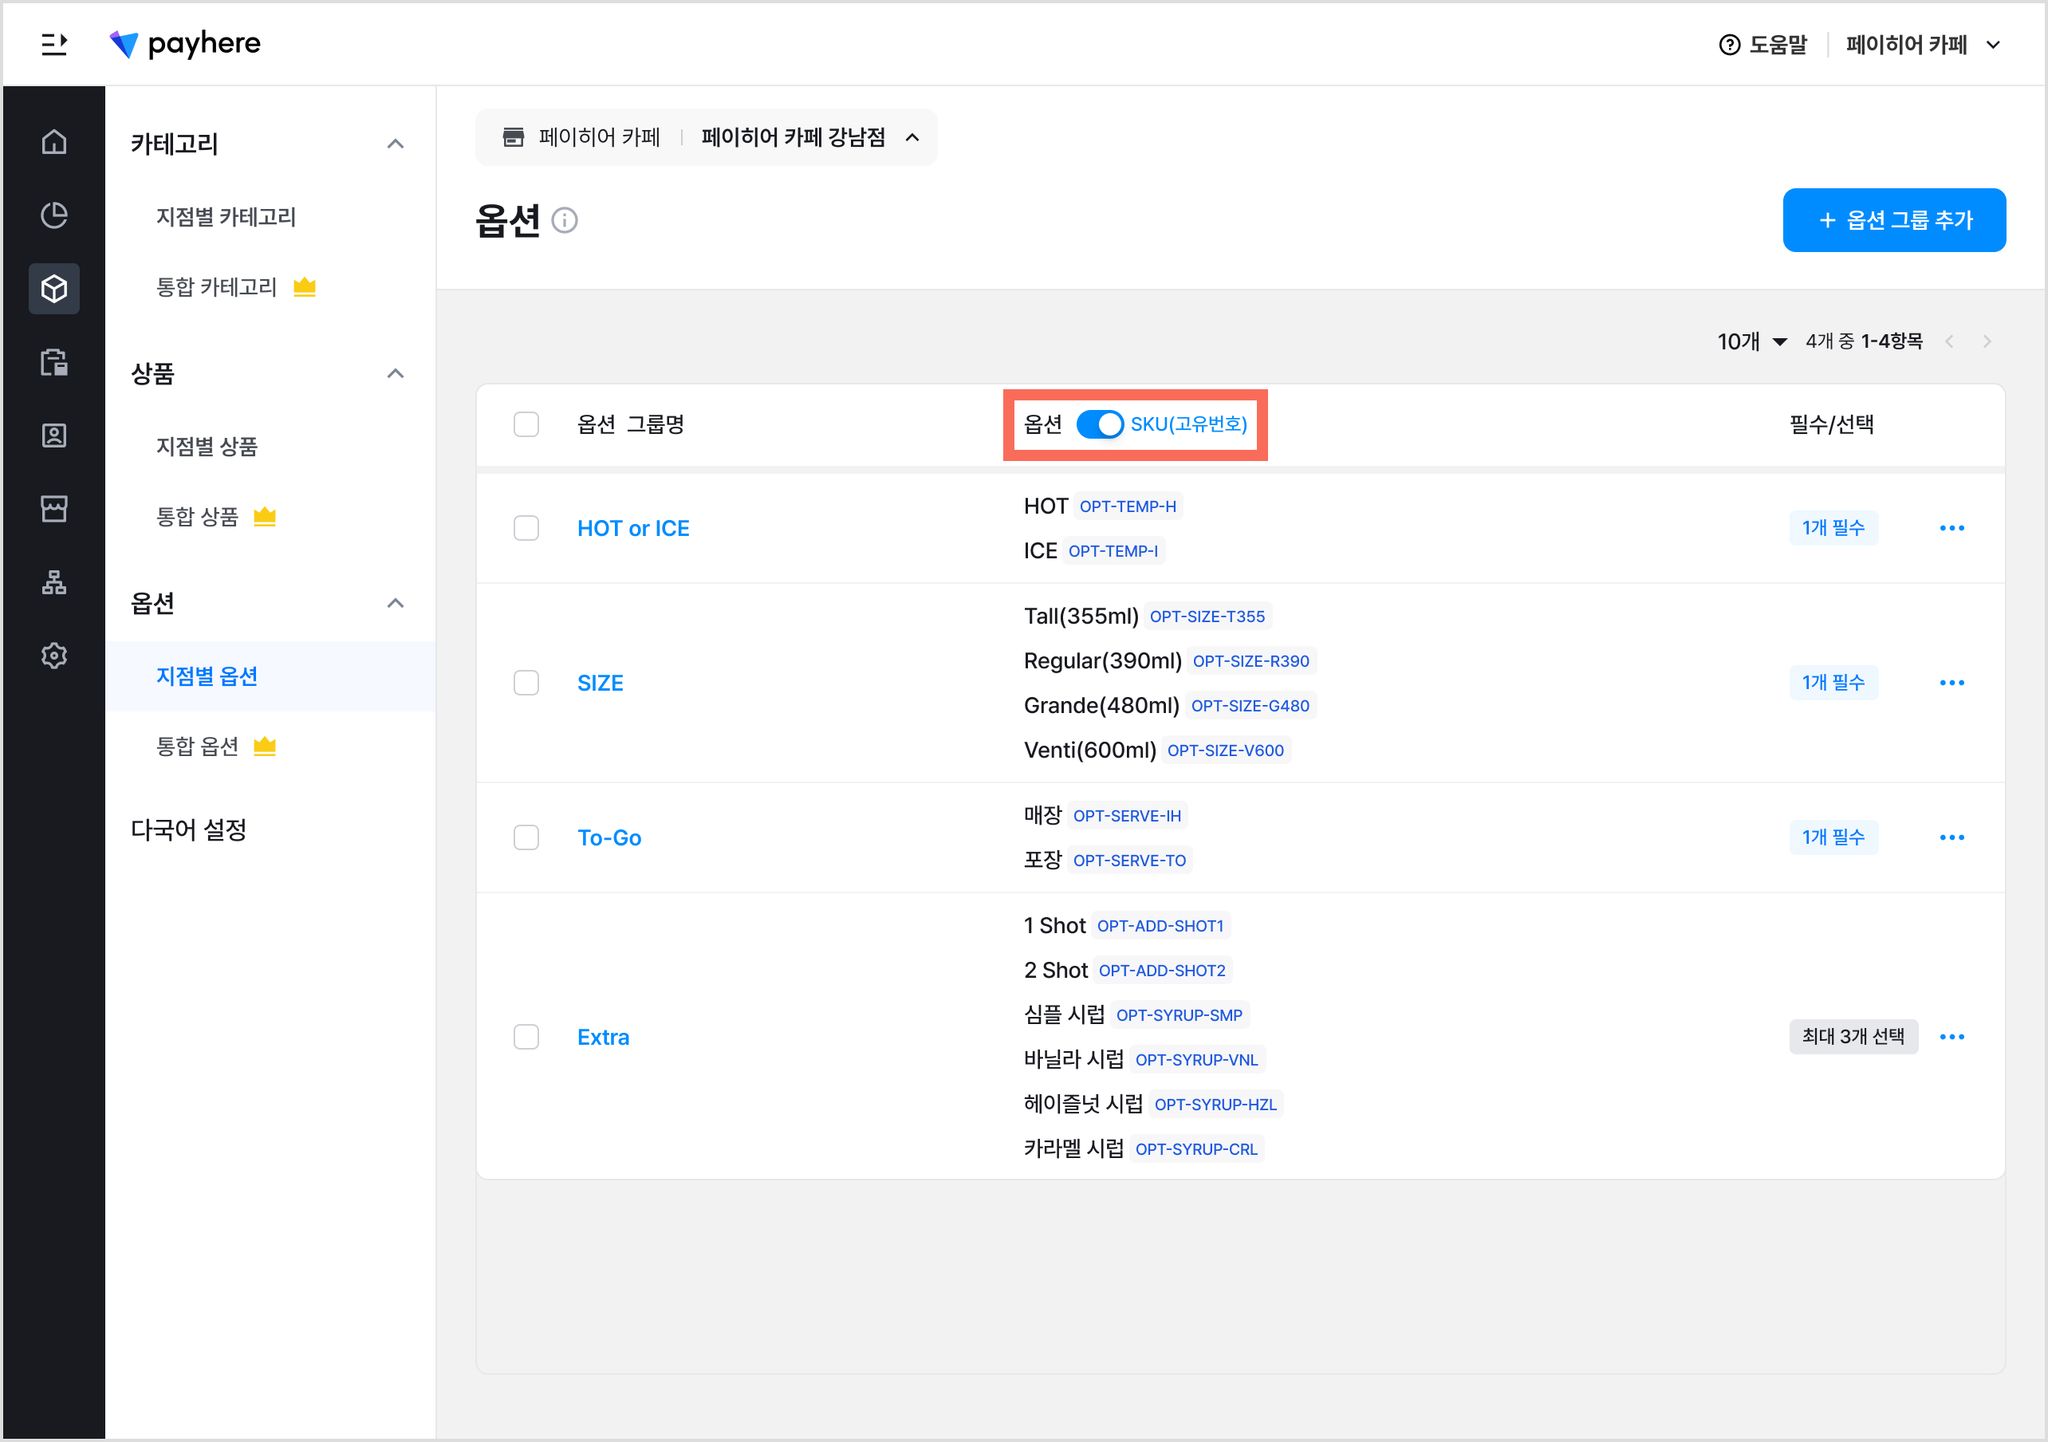Click the store icon in the branch selector
The image size is (2048, 1442).
(x=513, y=137)
